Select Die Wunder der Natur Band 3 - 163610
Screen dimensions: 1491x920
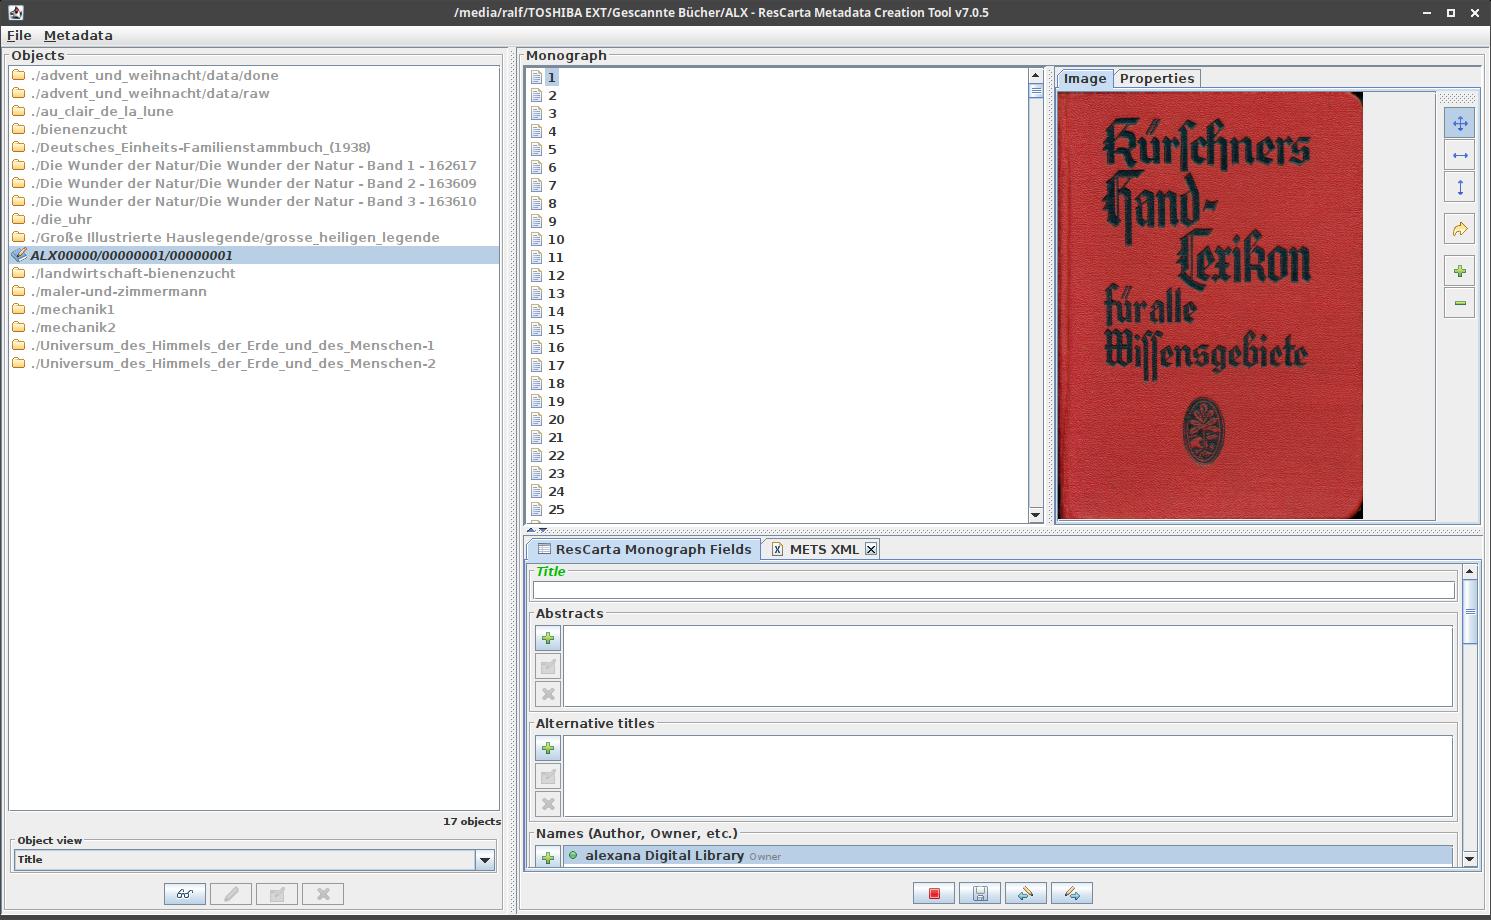[254, 201]
